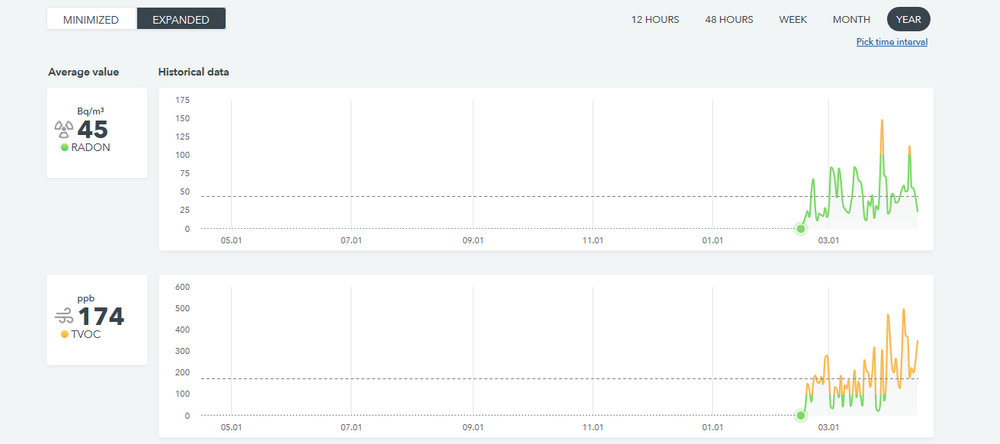This screenshot has height=444, width=1000.
Task: Click the radon average value 45
Action: pyautogui.click(x=92, y=130)
